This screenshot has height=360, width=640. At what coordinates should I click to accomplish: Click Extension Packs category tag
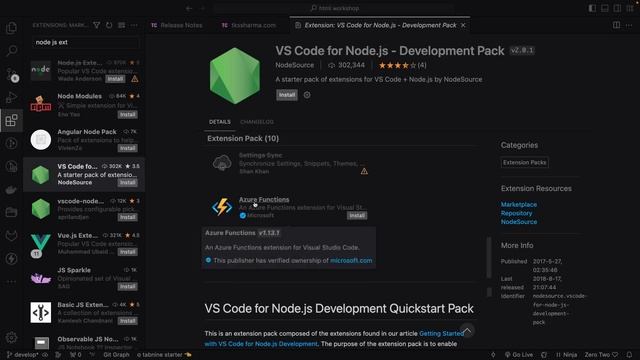524,162
